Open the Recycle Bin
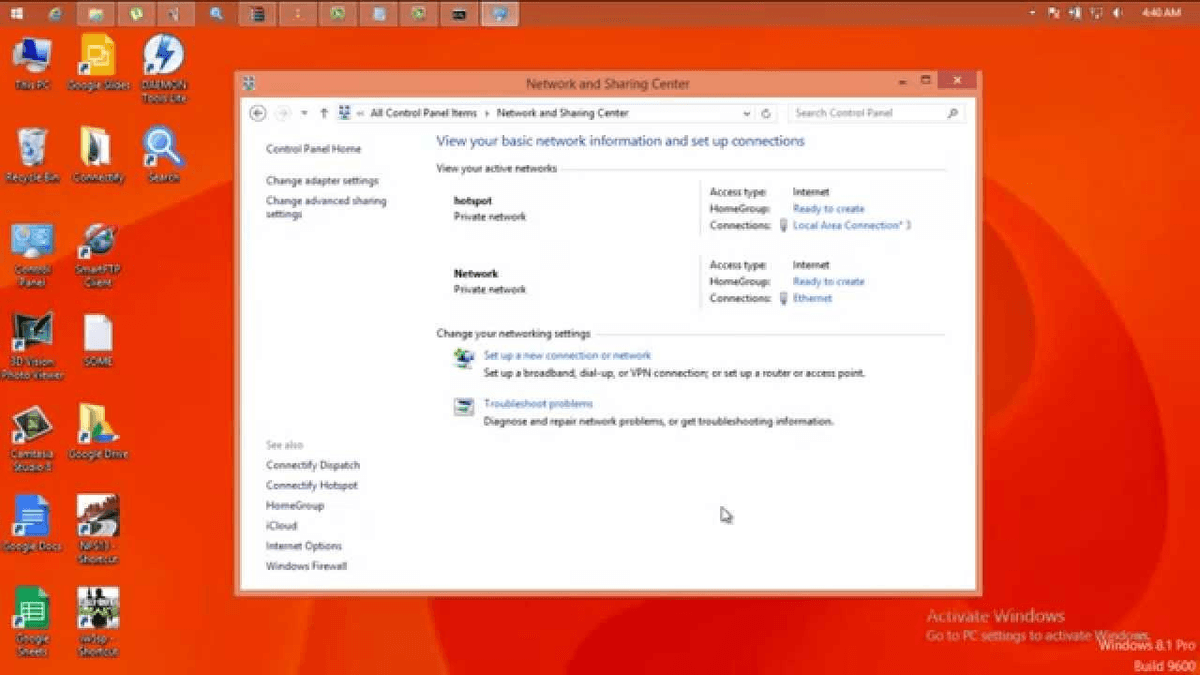1200x675 pixels. (32, 155)
